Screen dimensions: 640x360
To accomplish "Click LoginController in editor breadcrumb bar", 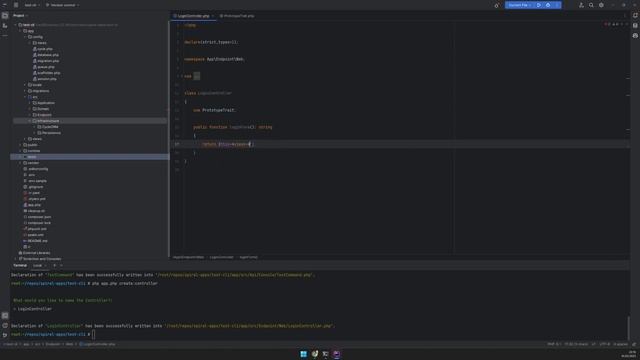I will 222,257.
